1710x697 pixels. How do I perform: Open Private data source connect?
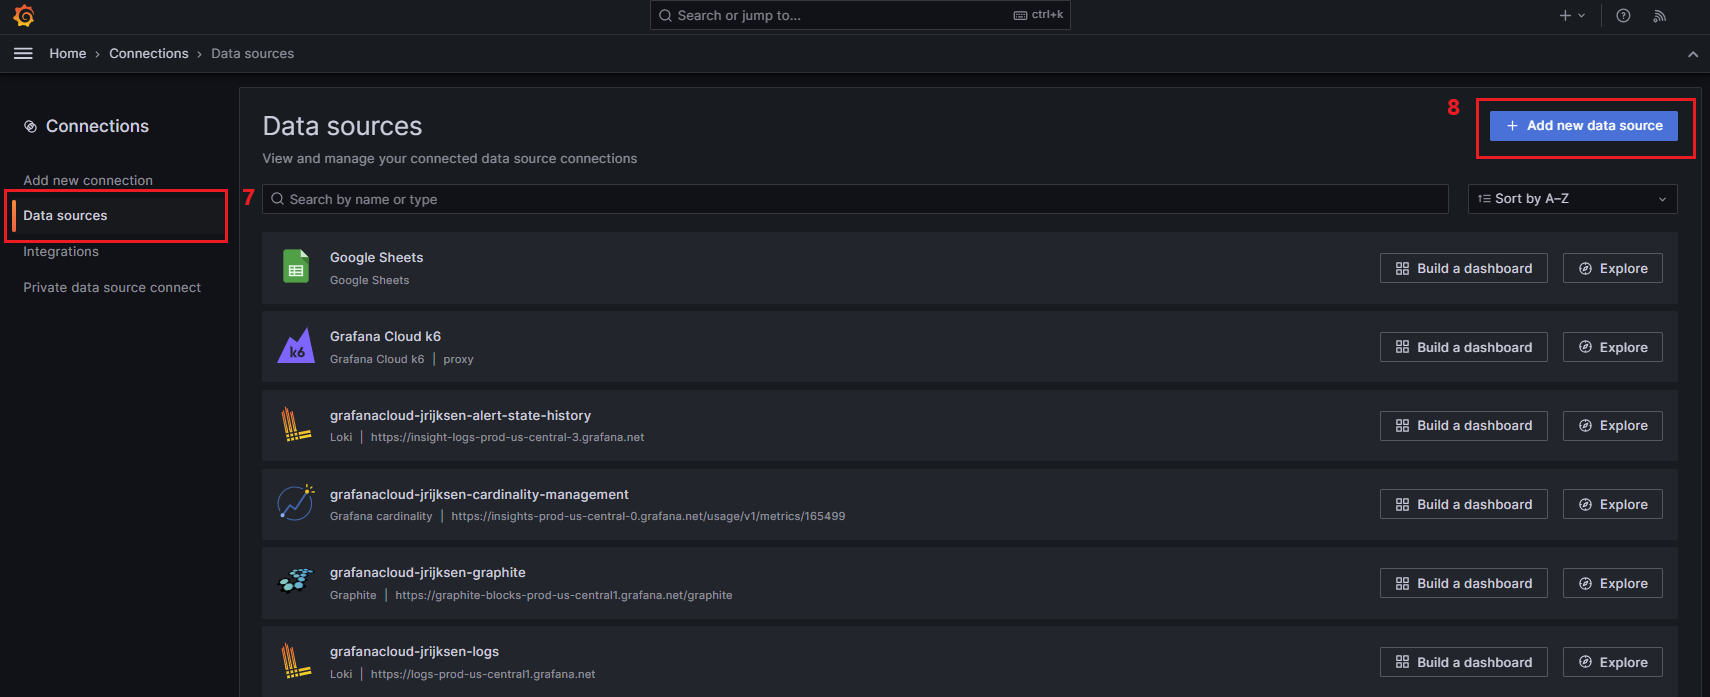(112, 288)
